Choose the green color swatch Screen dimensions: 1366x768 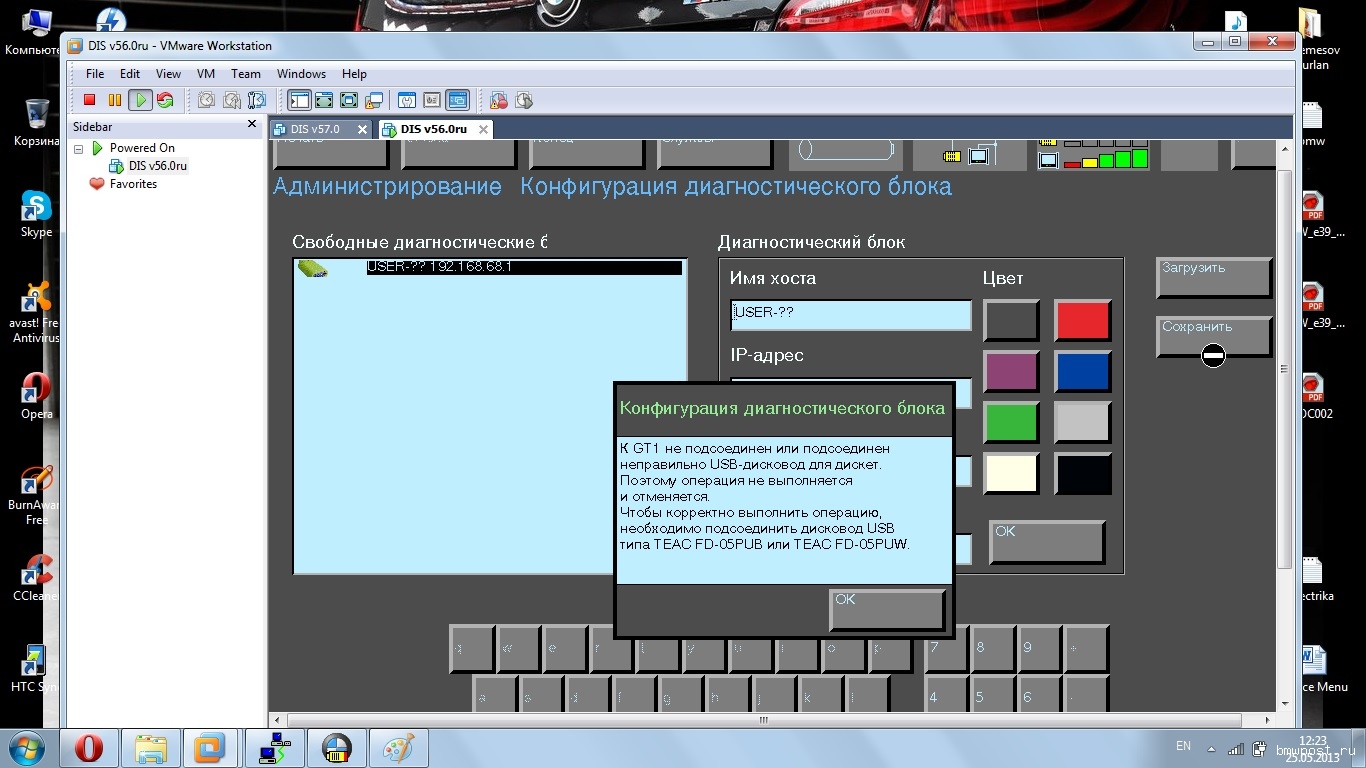click(x=1011, y=423)
